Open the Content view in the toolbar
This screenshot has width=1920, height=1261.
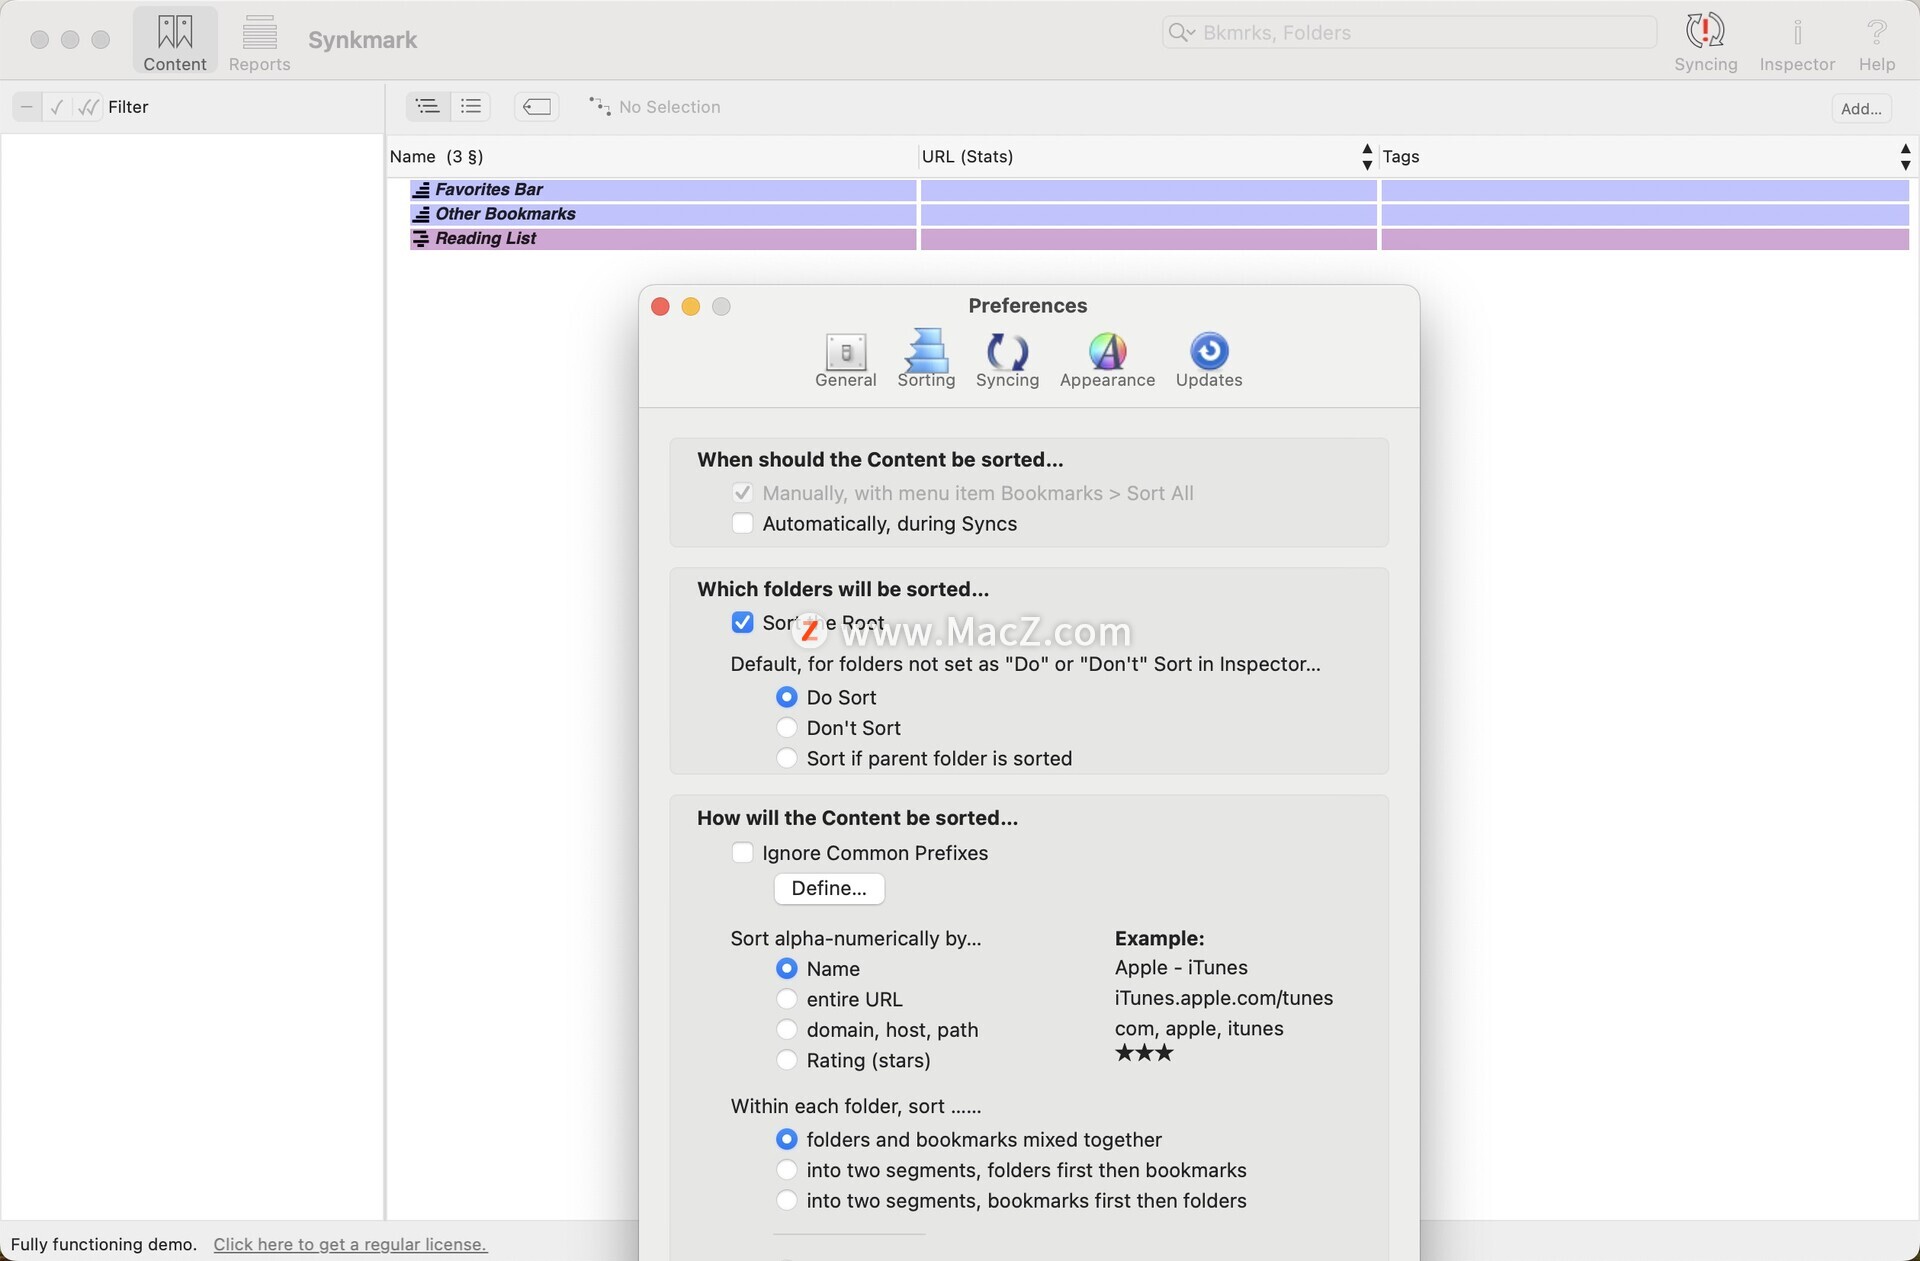click(x=175, y=41)
